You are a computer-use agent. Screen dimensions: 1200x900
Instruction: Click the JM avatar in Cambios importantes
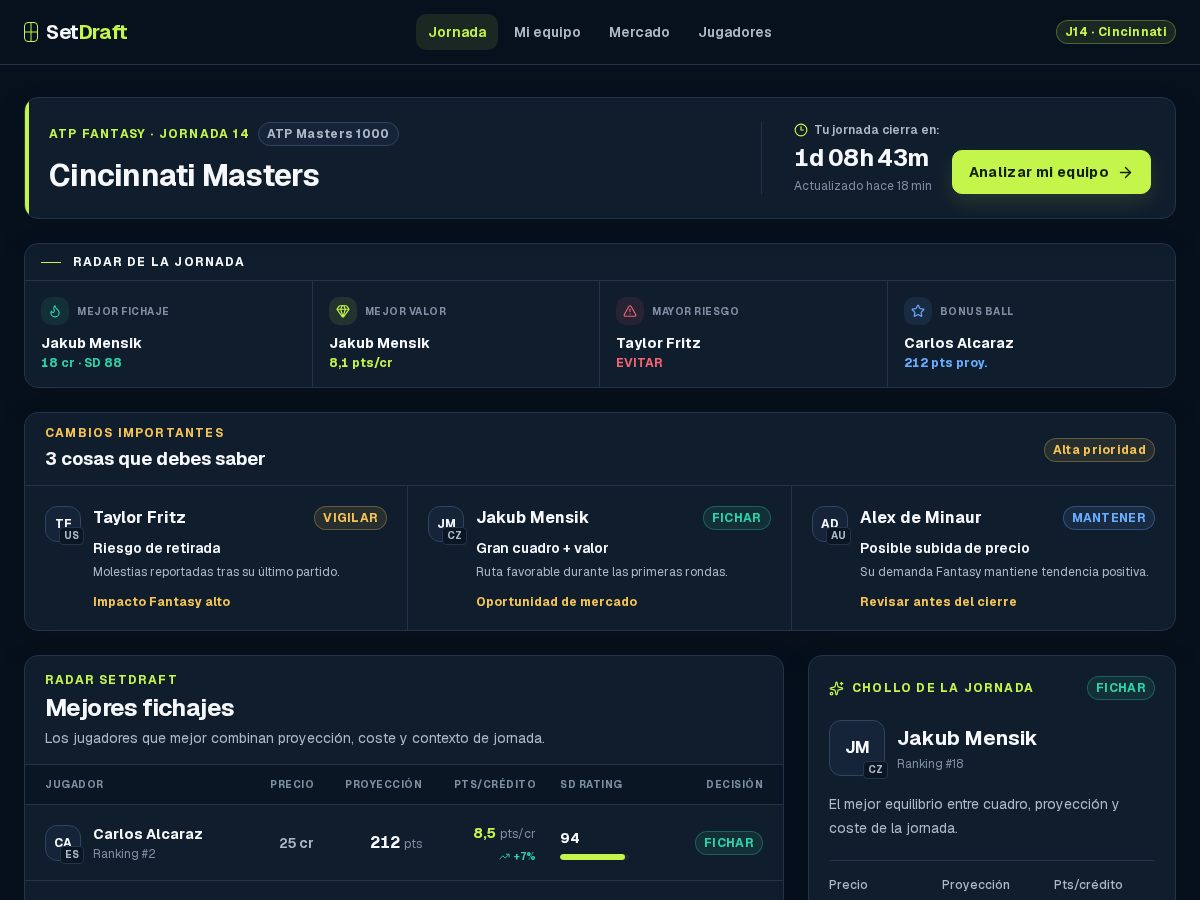446,524
